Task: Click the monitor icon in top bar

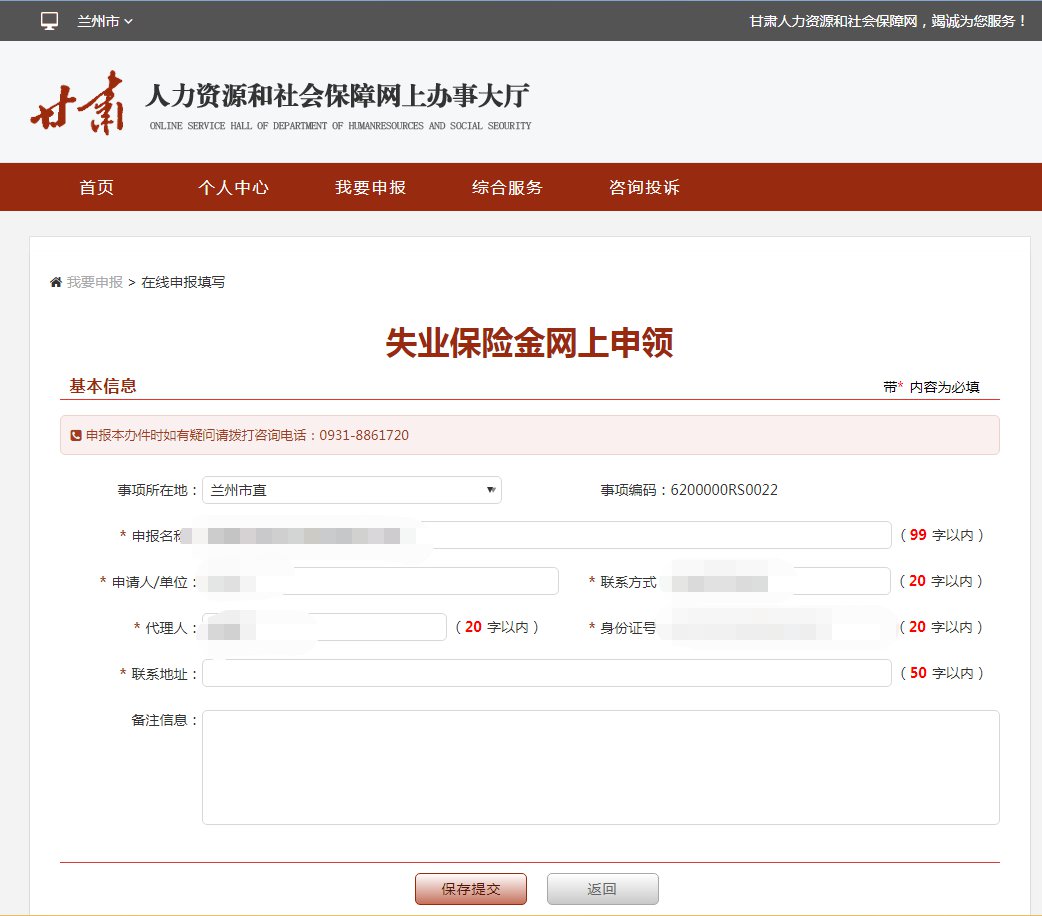Action: coord(49,20)
